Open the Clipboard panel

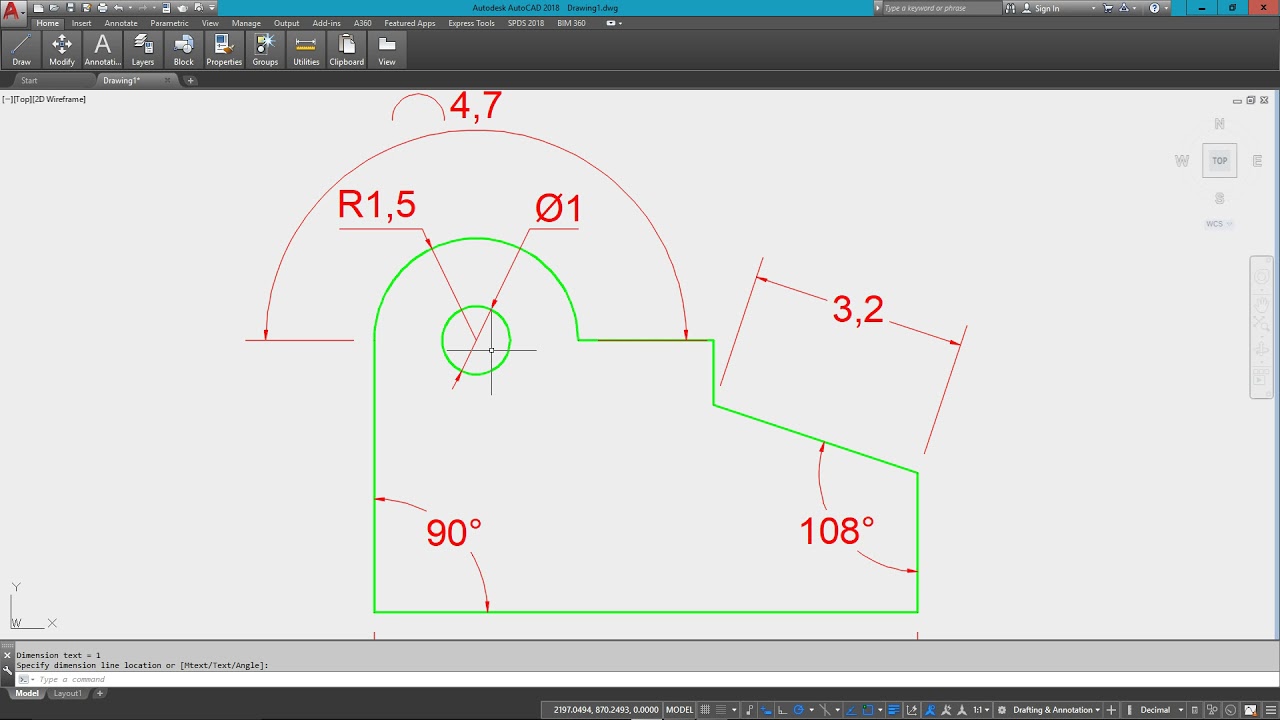(347, 49)
